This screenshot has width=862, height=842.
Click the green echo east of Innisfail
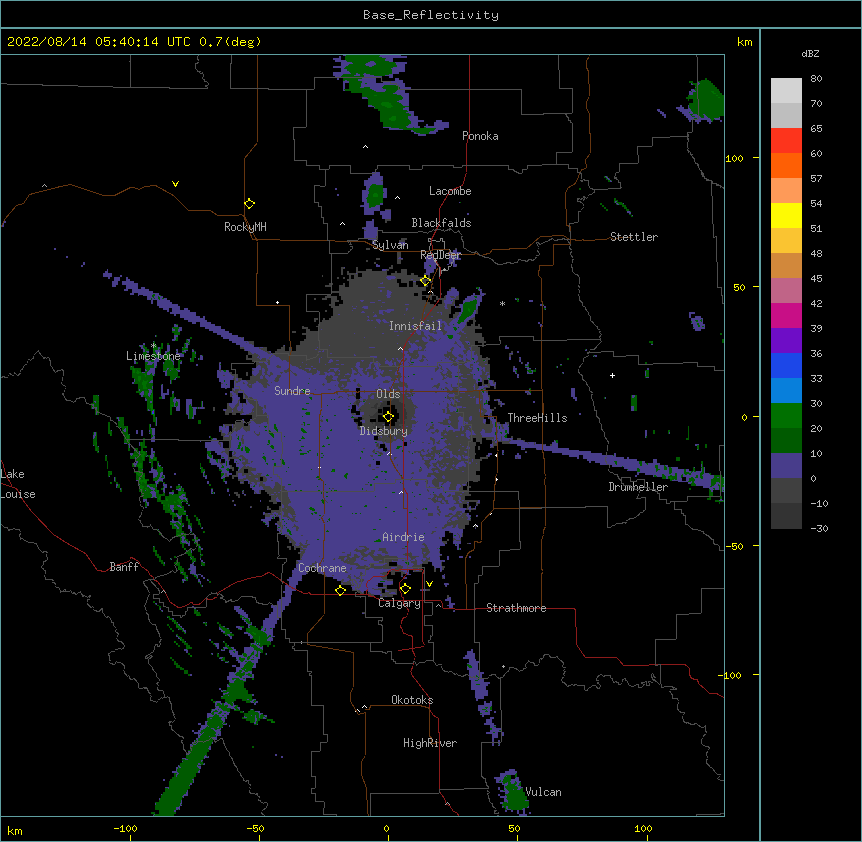[x=467, y=310]
